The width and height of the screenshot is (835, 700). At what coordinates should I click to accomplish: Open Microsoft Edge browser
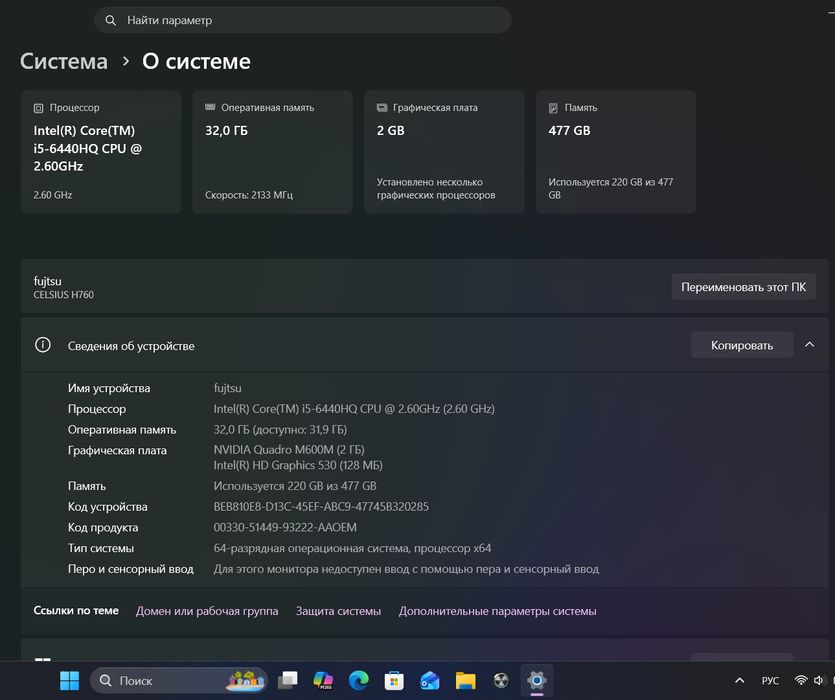point(358,680)
